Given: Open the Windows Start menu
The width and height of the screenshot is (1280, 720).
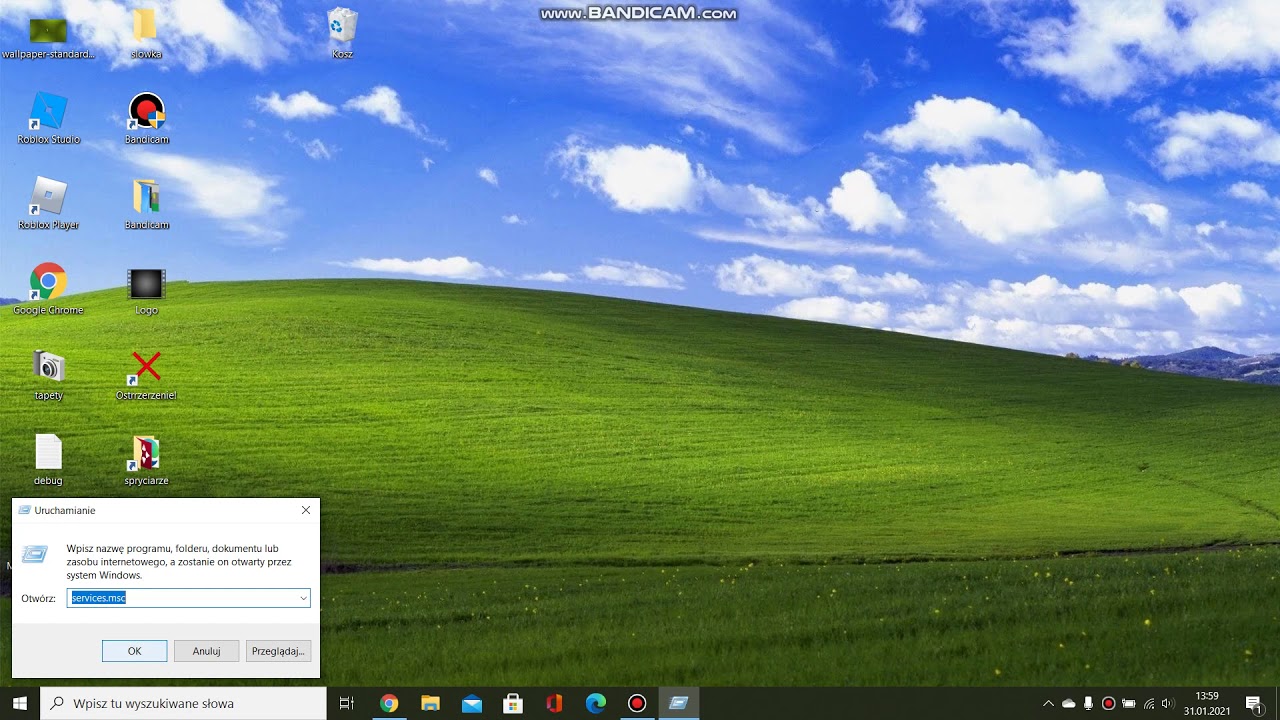Looking at the screenshot, I should tap(20, 703).
